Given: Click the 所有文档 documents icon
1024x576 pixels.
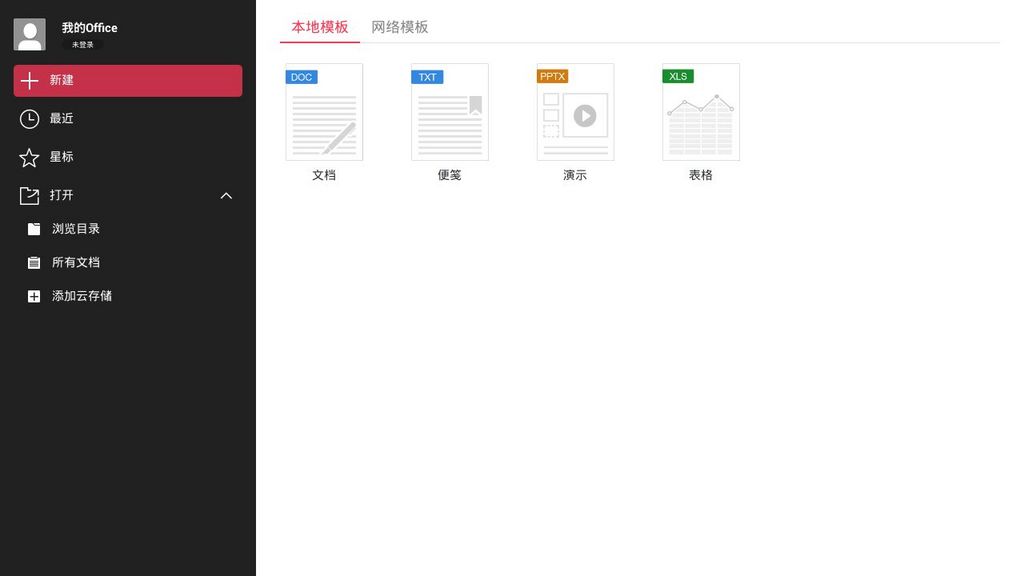Looking at the screenshot, I should (x=34, y=263).
